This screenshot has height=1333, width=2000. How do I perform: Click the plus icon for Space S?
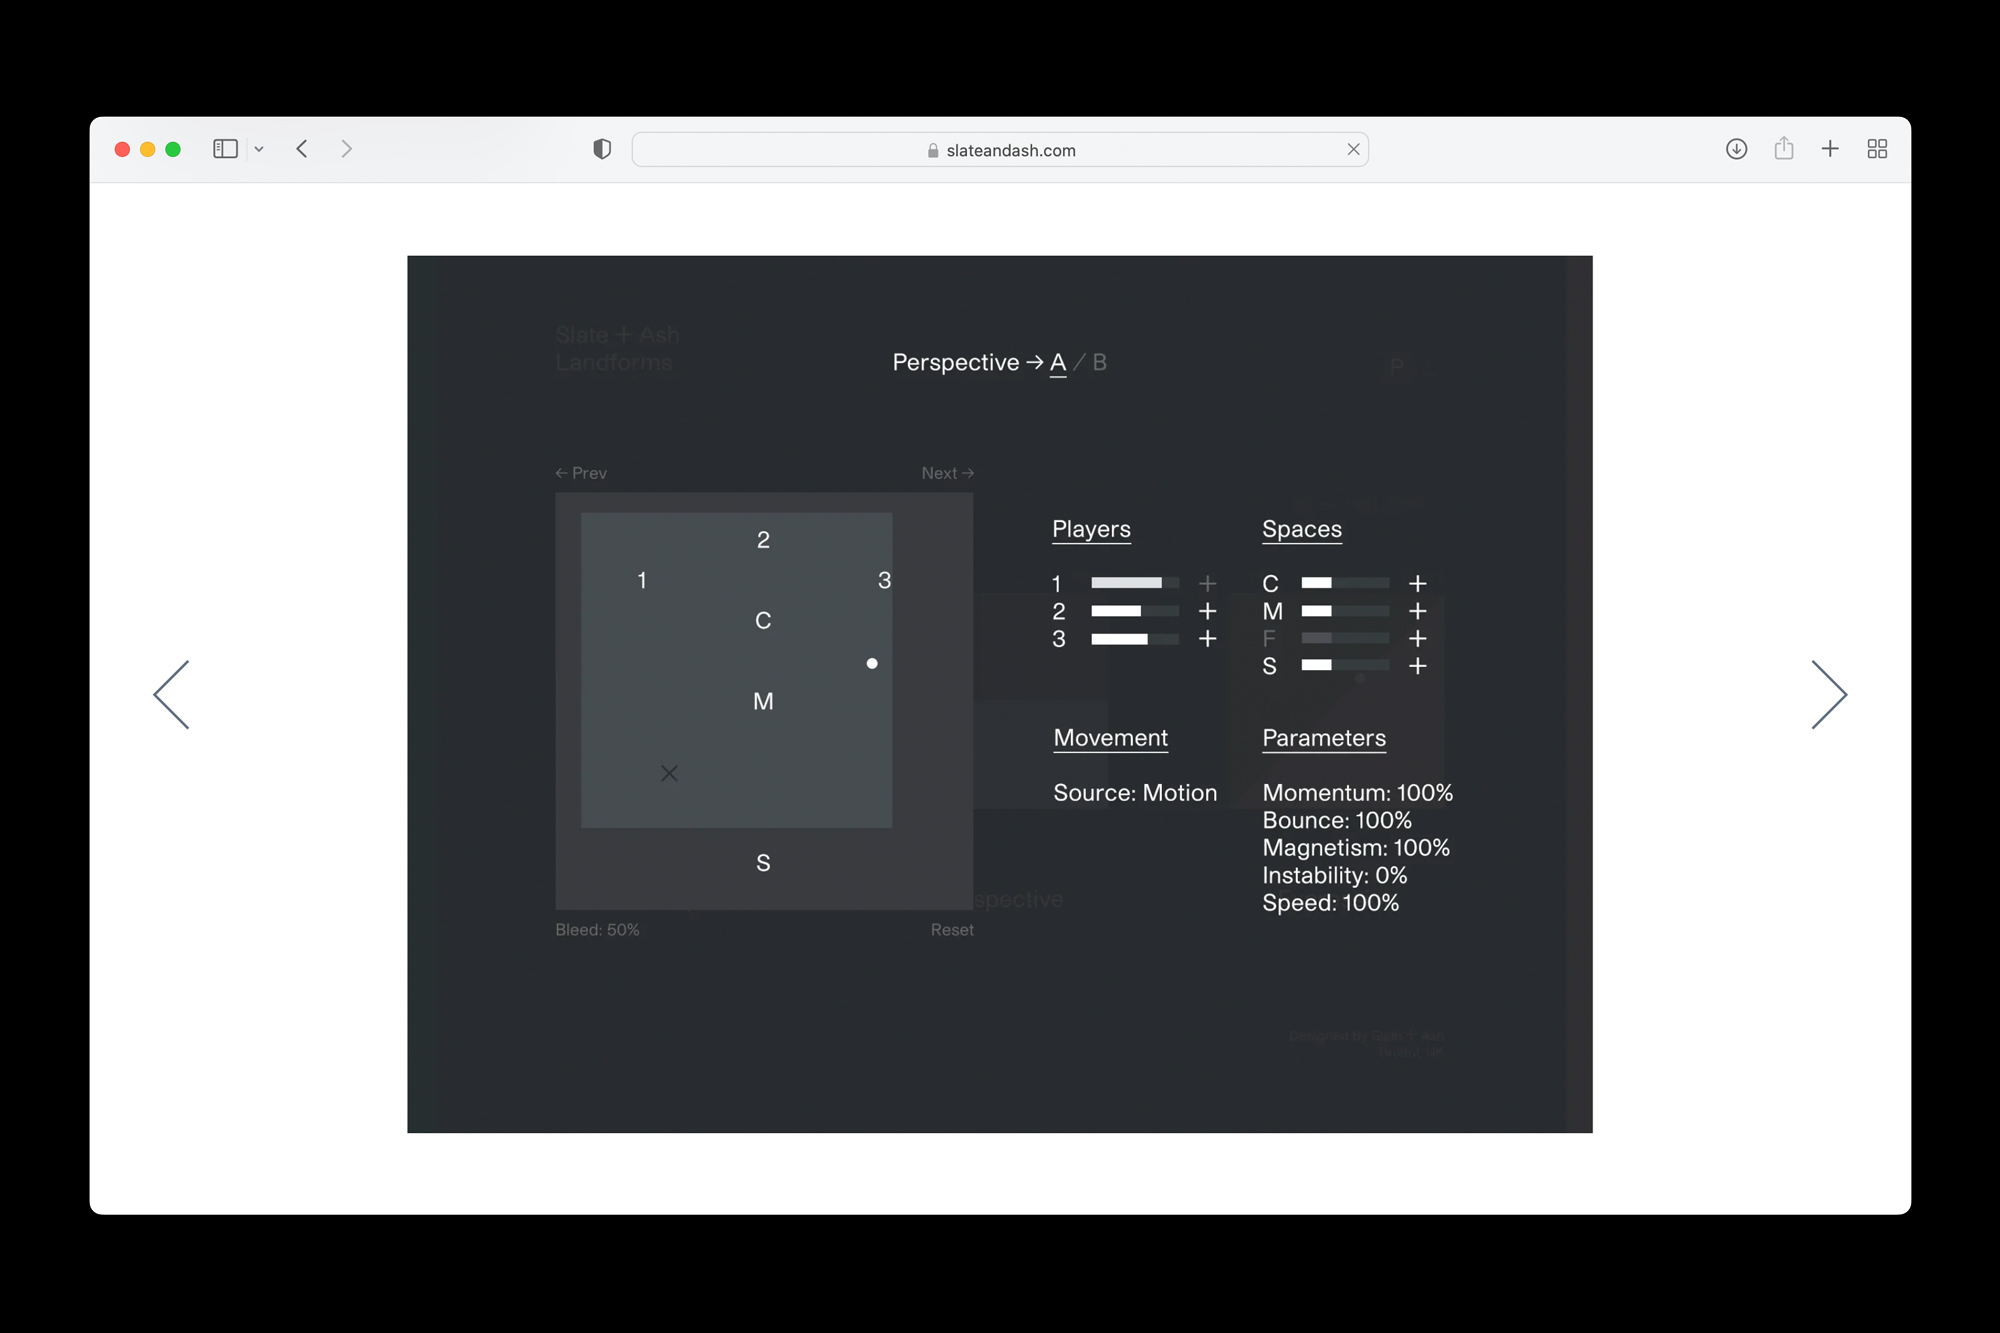(x=1417, y=666)
